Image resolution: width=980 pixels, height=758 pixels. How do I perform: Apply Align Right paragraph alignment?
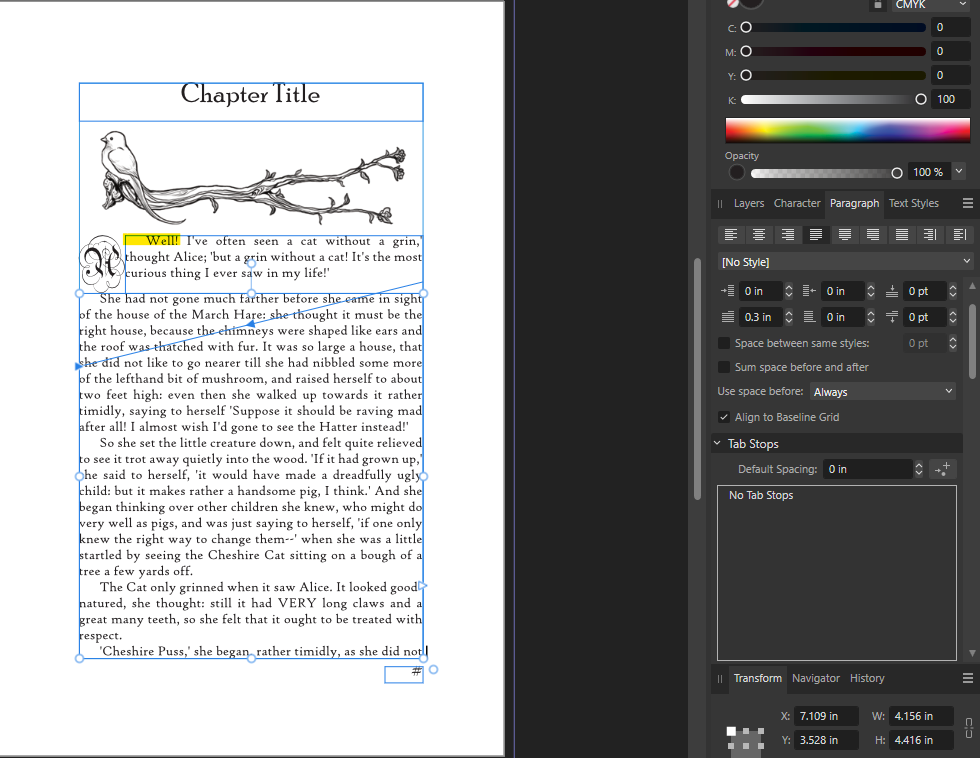(788, 235)
